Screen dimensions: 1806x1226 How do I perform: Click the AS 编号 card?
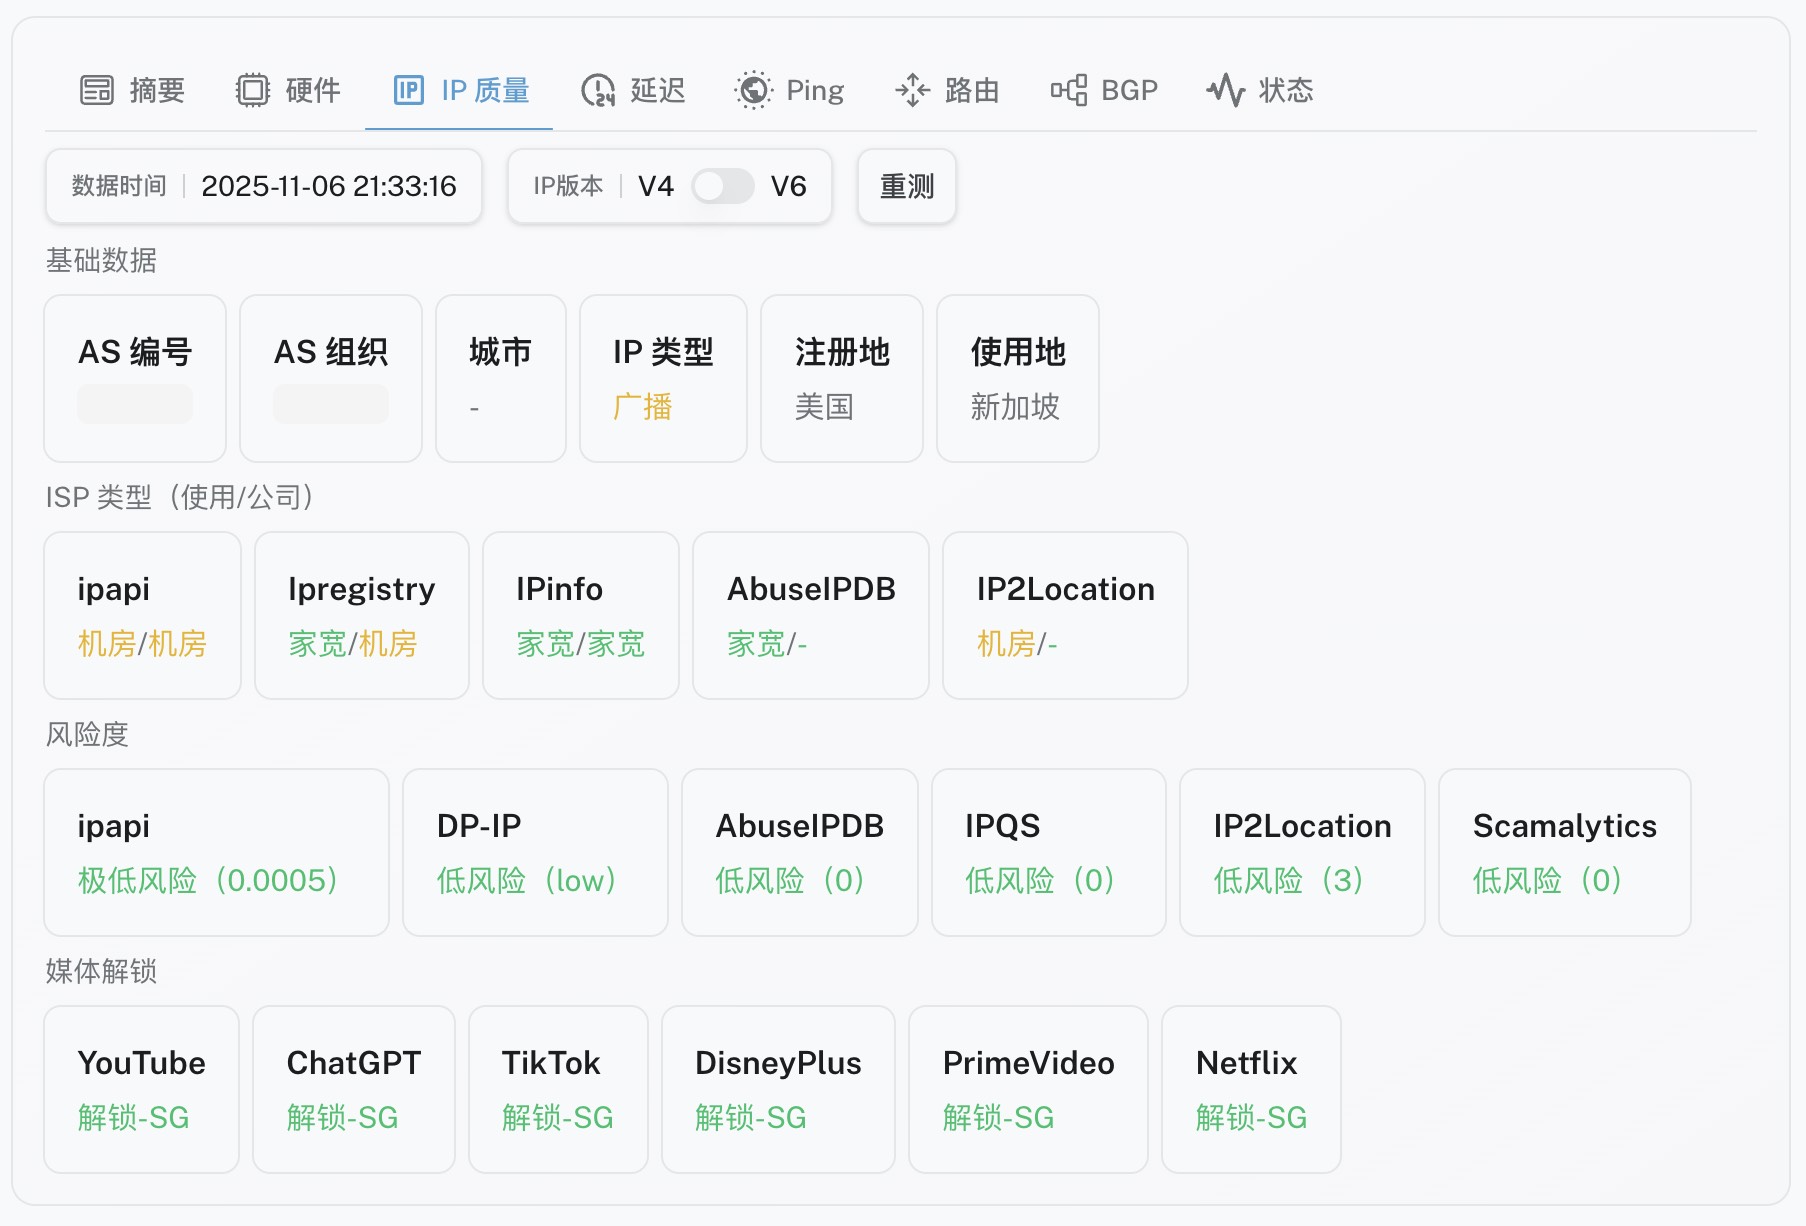(x=135, y=378)
